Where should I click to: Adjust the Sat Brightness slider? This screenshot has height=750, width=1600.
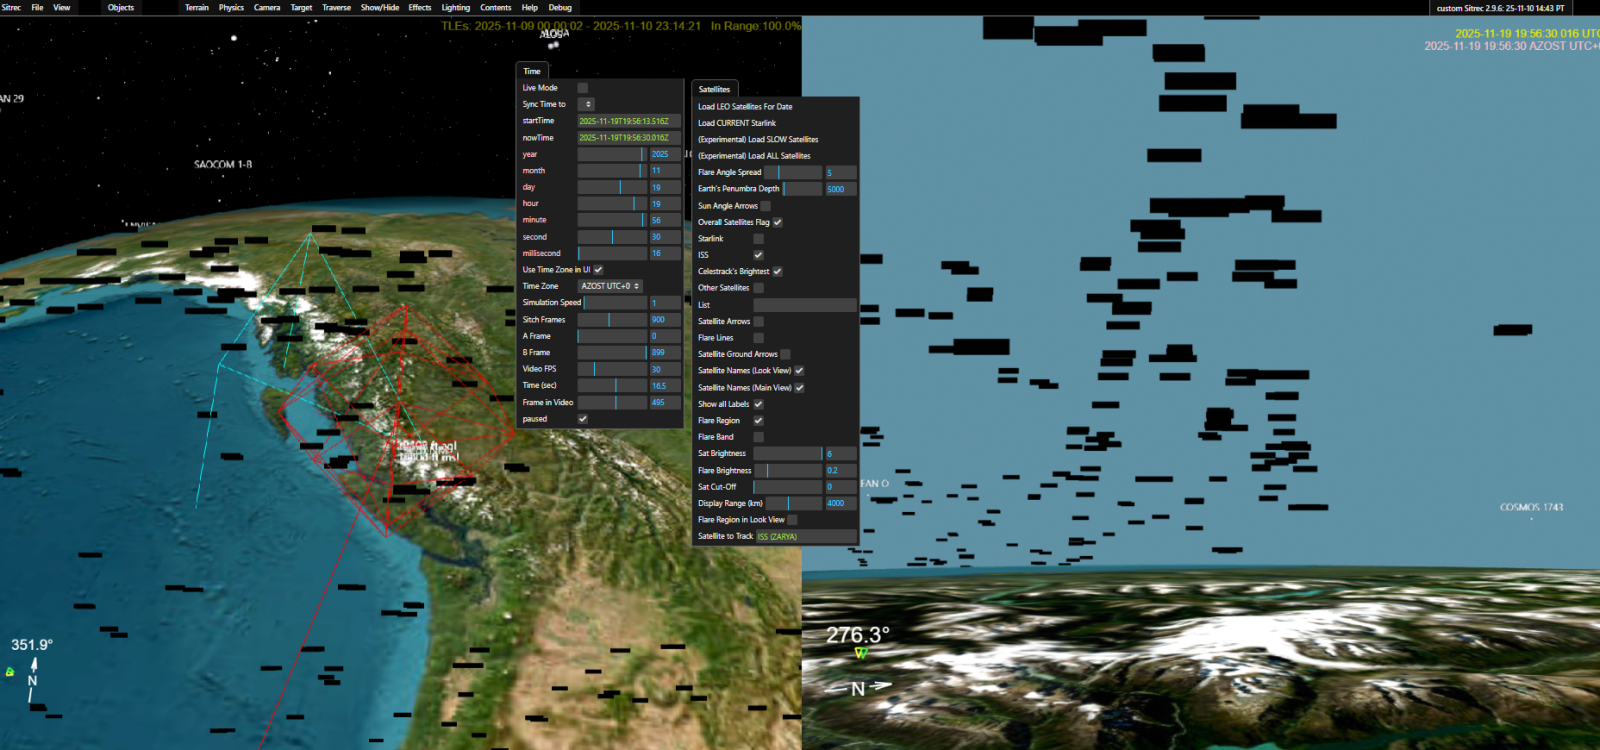[788, 454]
